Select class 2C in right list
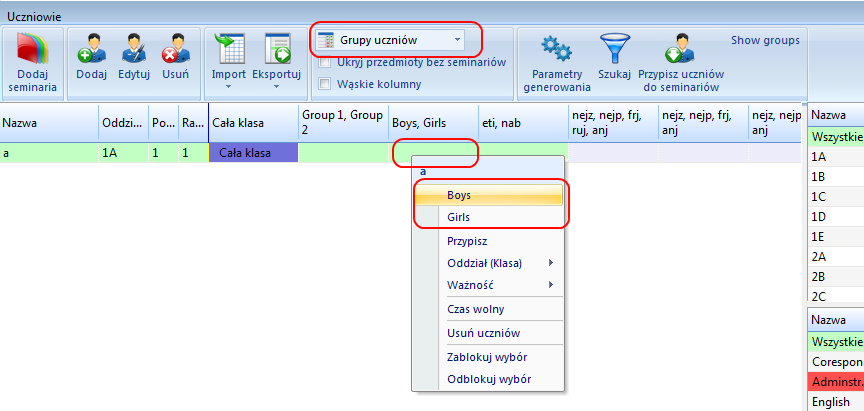Image resolution: width=864 pixels, height=411 pixels. point(836,294)
